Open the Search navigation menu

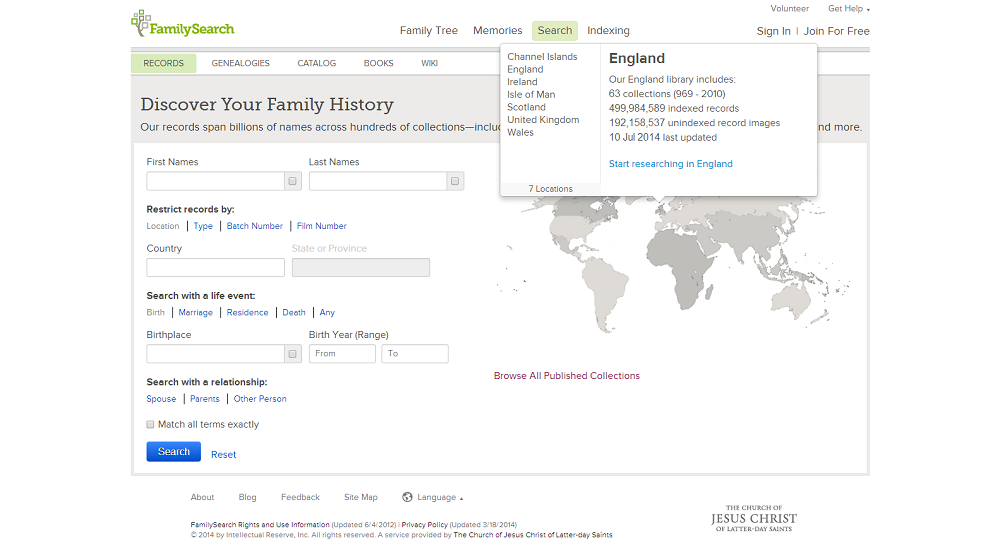pyautogui.click(x=555, y=31)
